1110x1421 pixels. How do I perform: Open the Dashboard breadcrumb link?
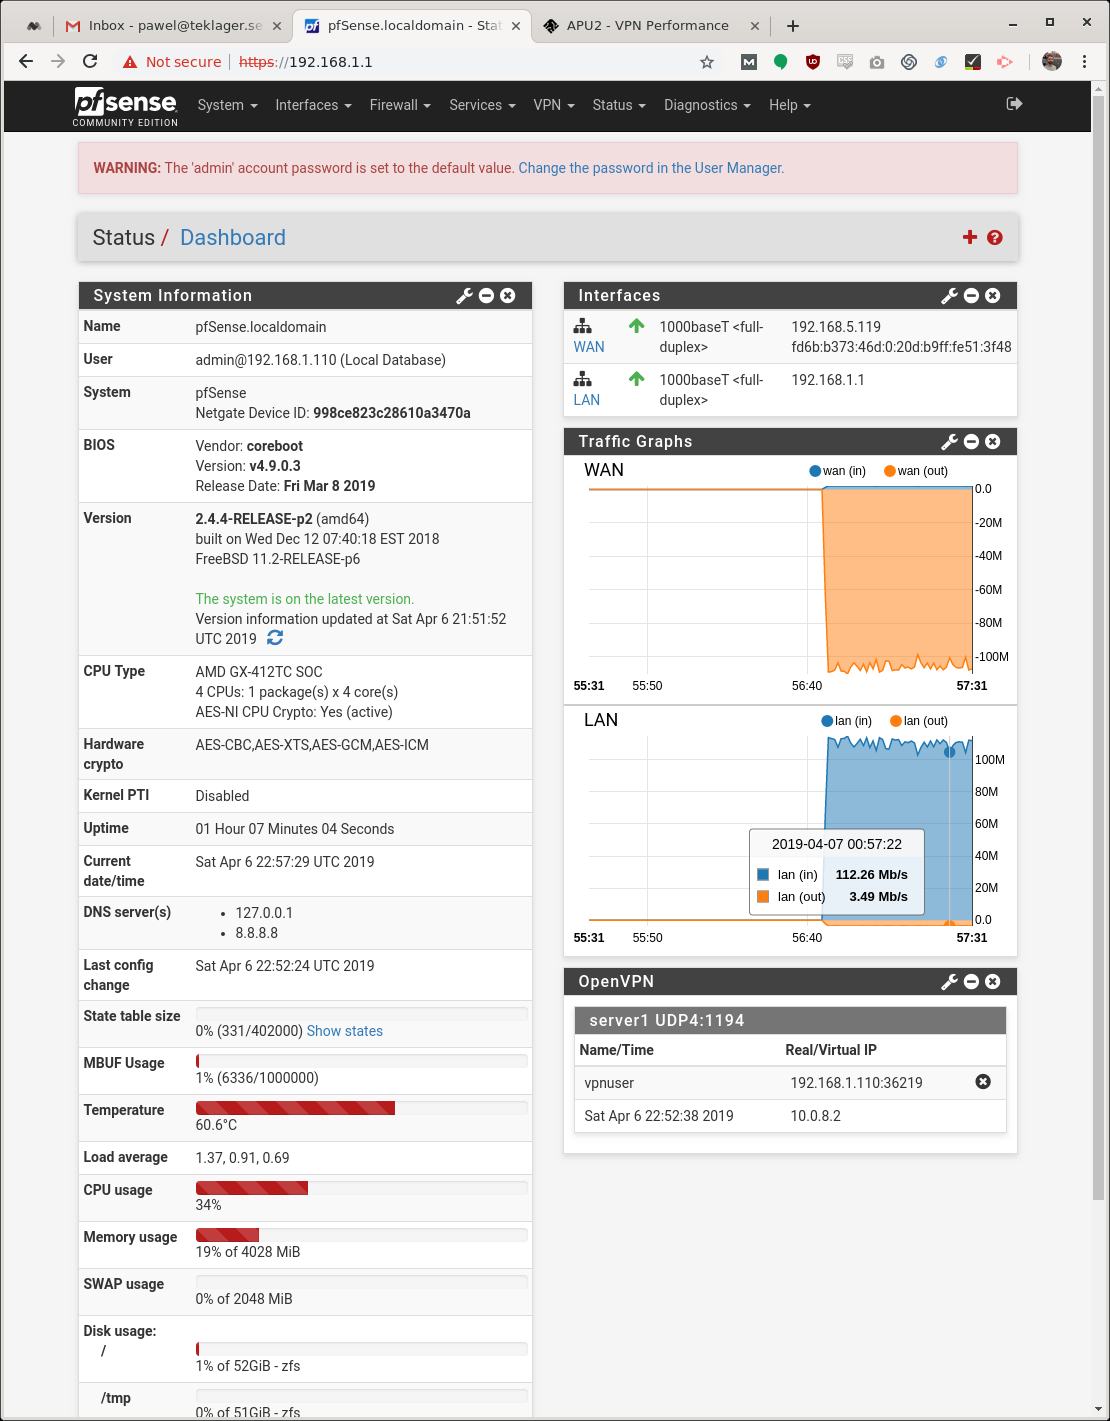233,237
